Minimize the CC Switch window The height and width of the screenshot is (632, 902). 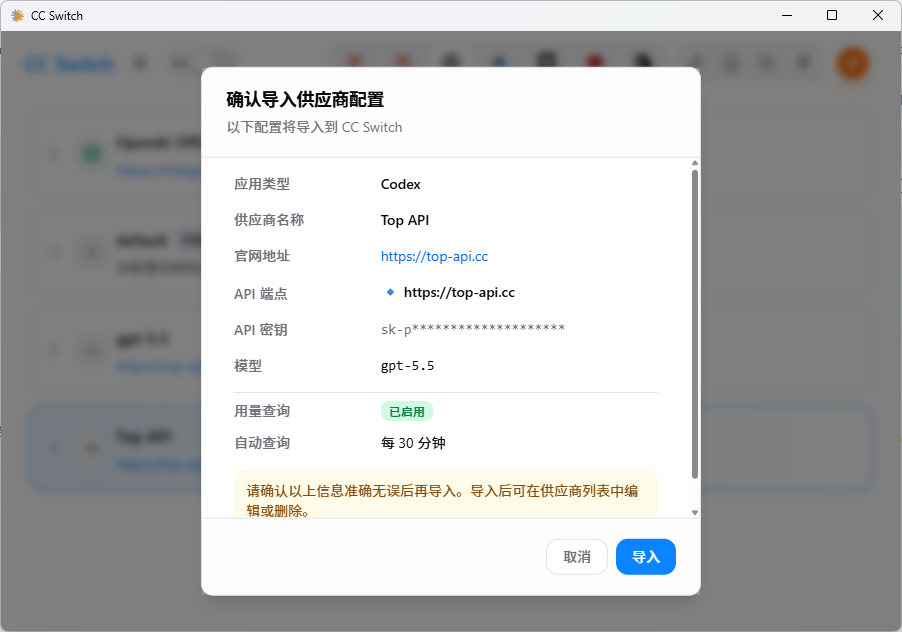coord(787,16)
